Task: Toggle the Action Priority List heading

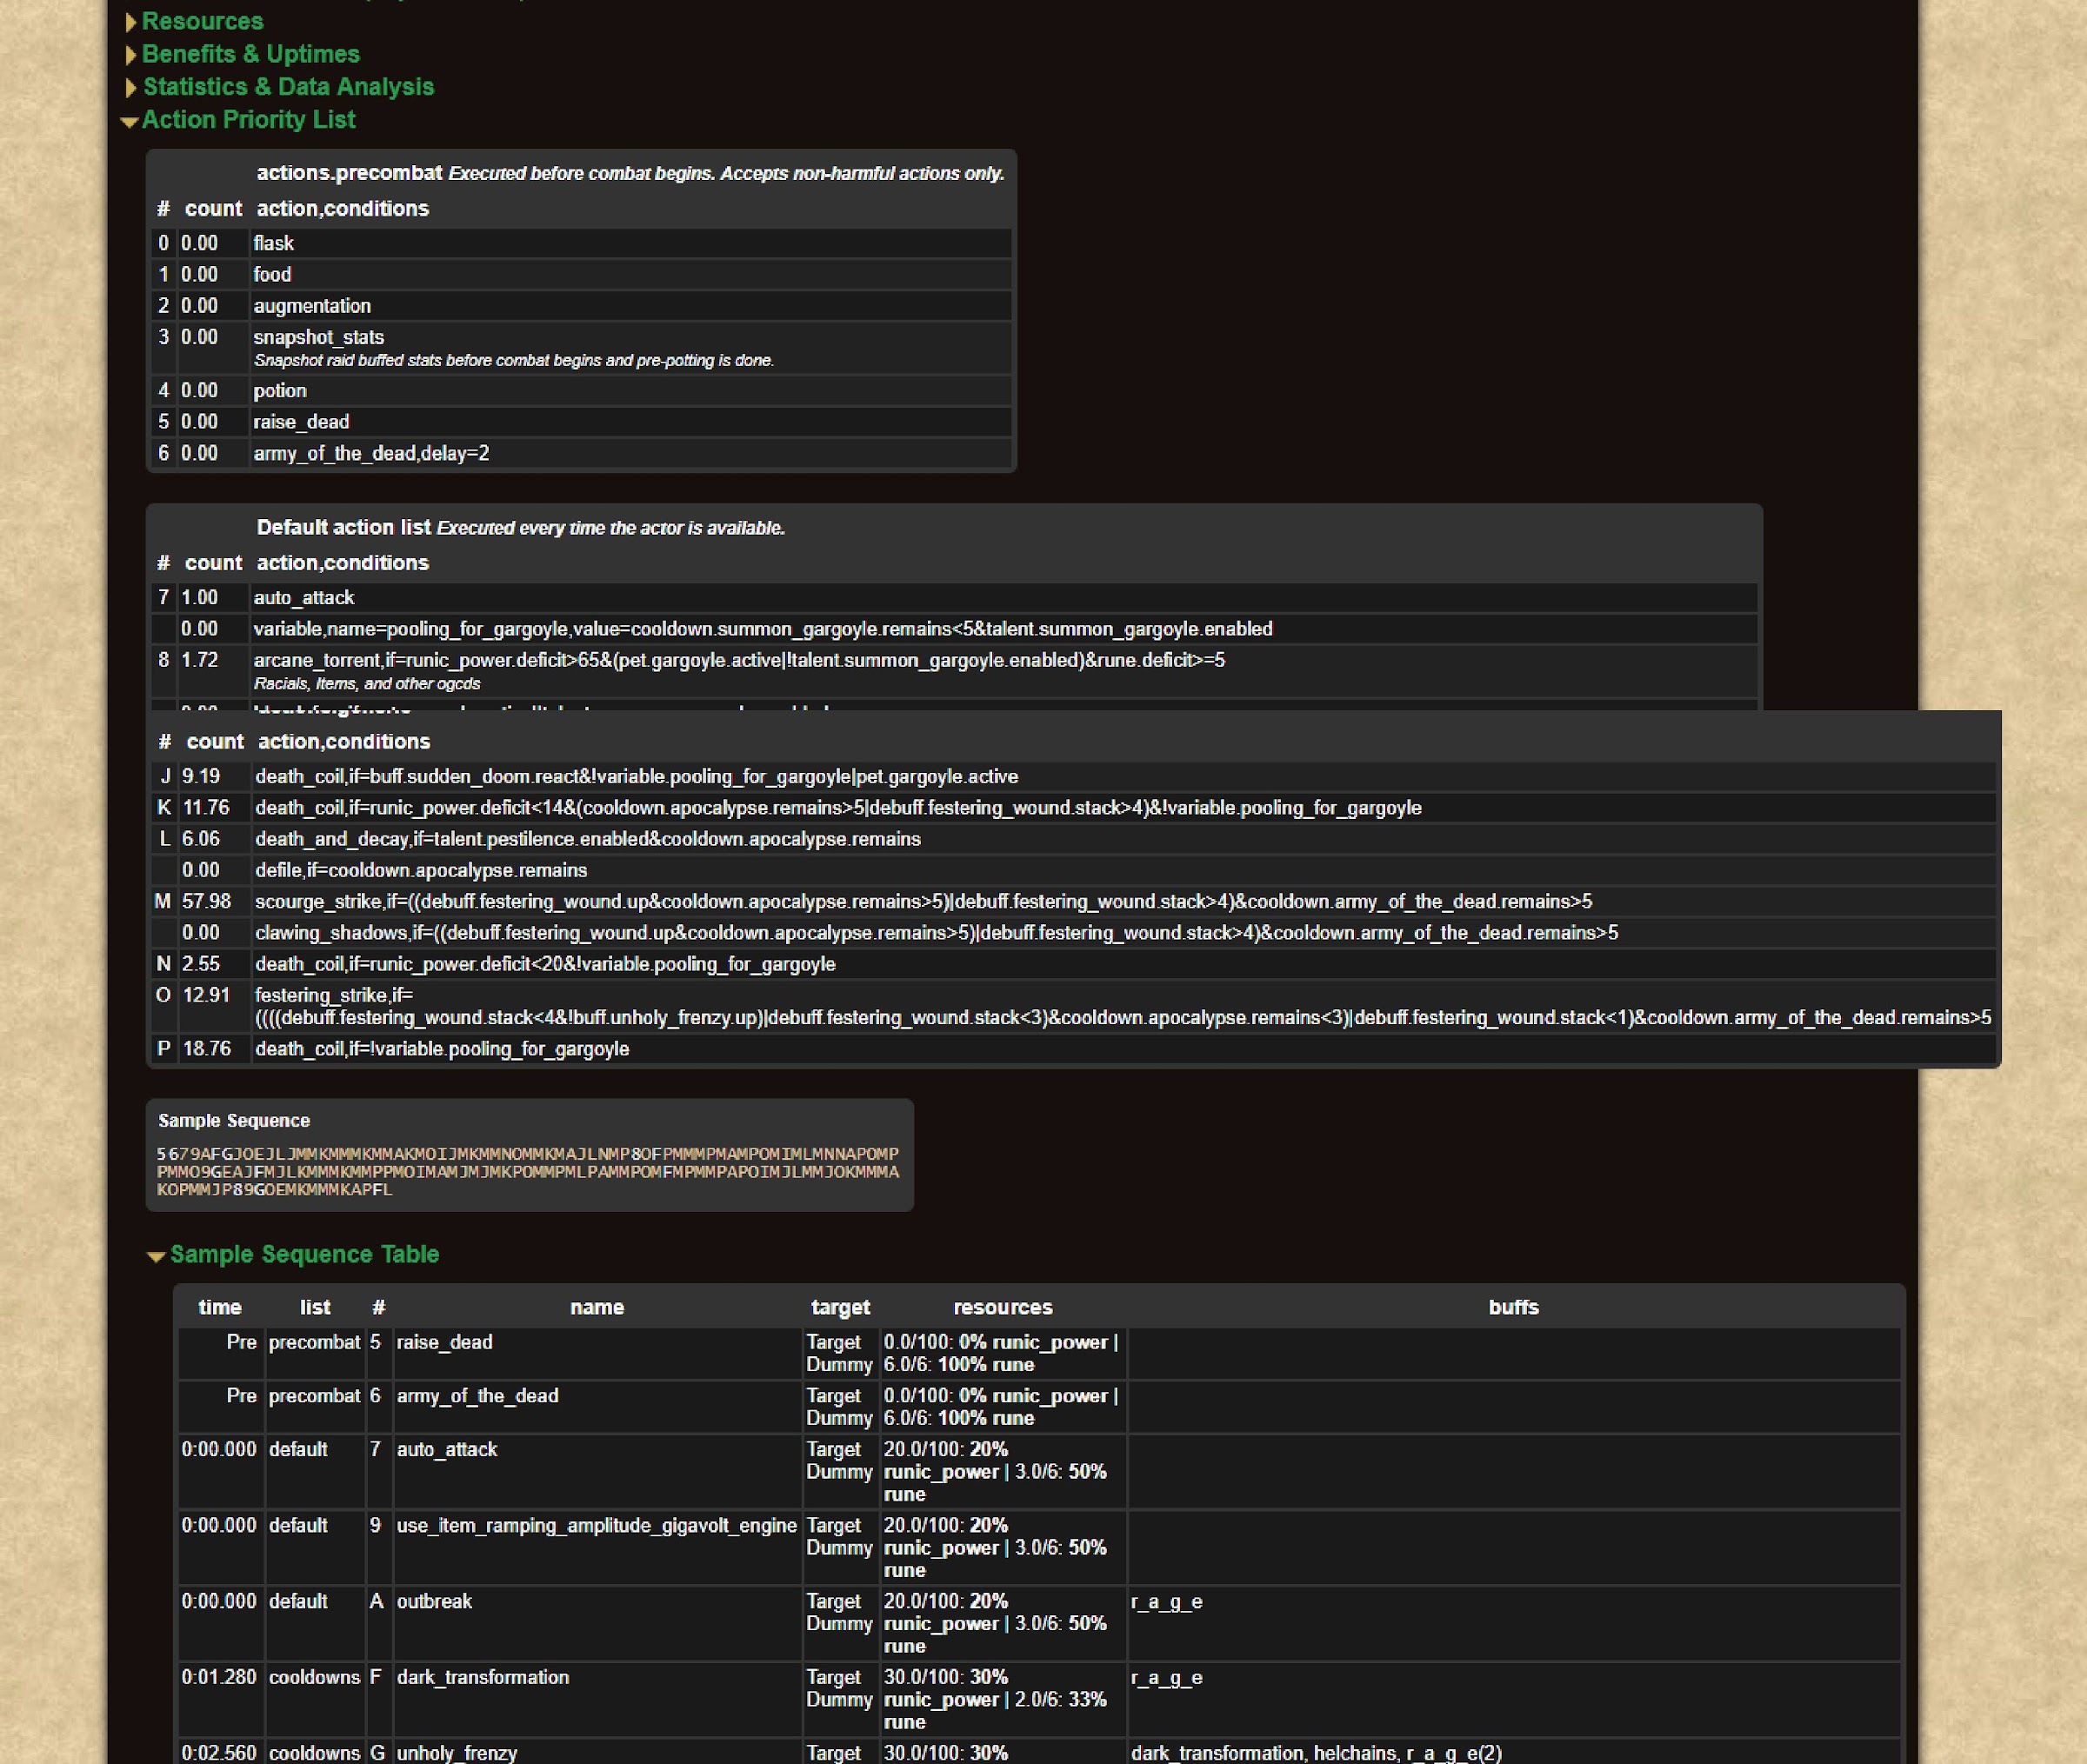Action: (248, 120)
